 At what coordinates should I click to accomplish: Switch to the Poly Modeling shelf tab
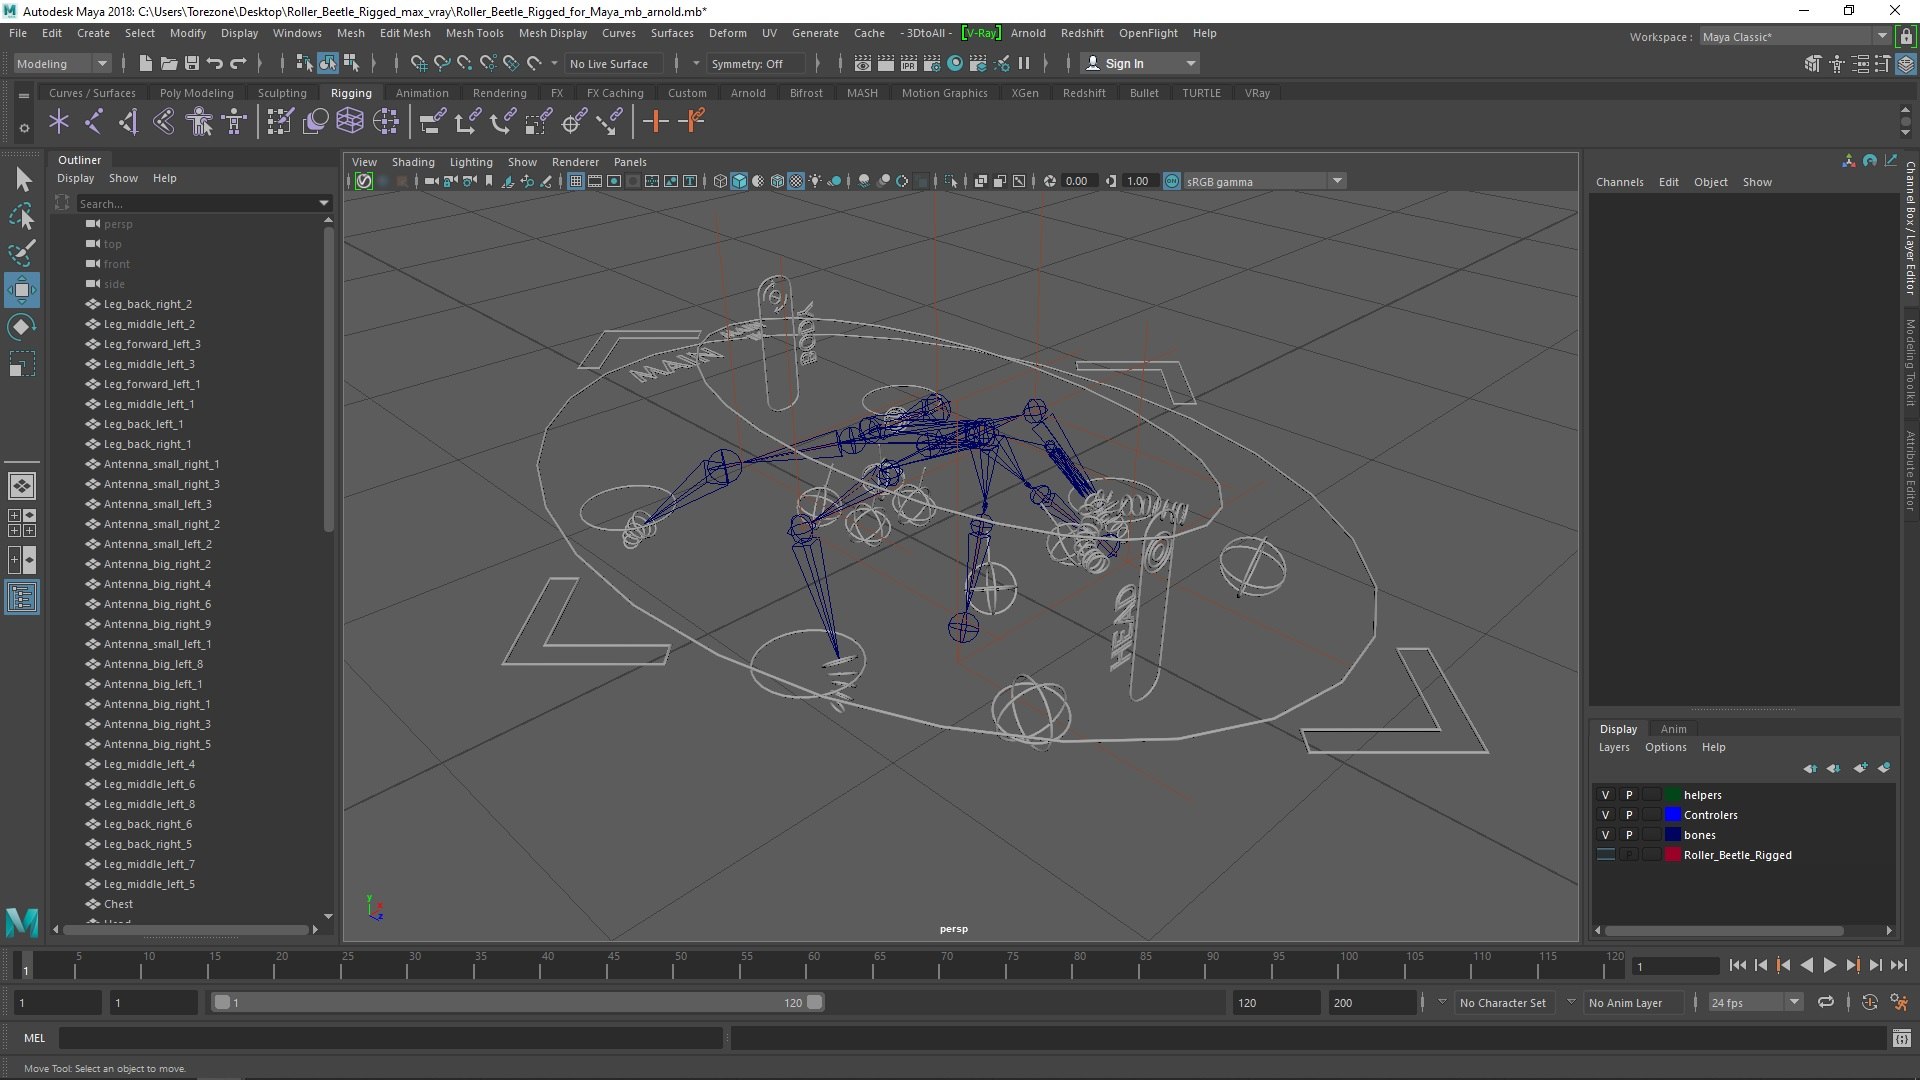(x=196, y=93)
